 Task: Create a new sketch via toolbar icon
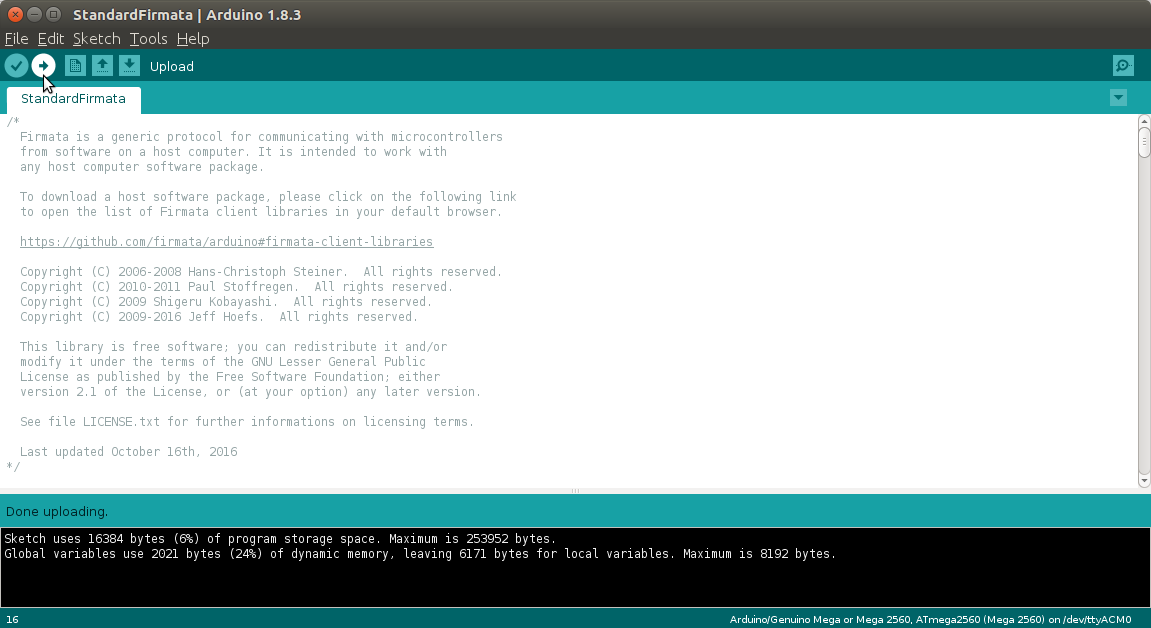pos(75,65)
